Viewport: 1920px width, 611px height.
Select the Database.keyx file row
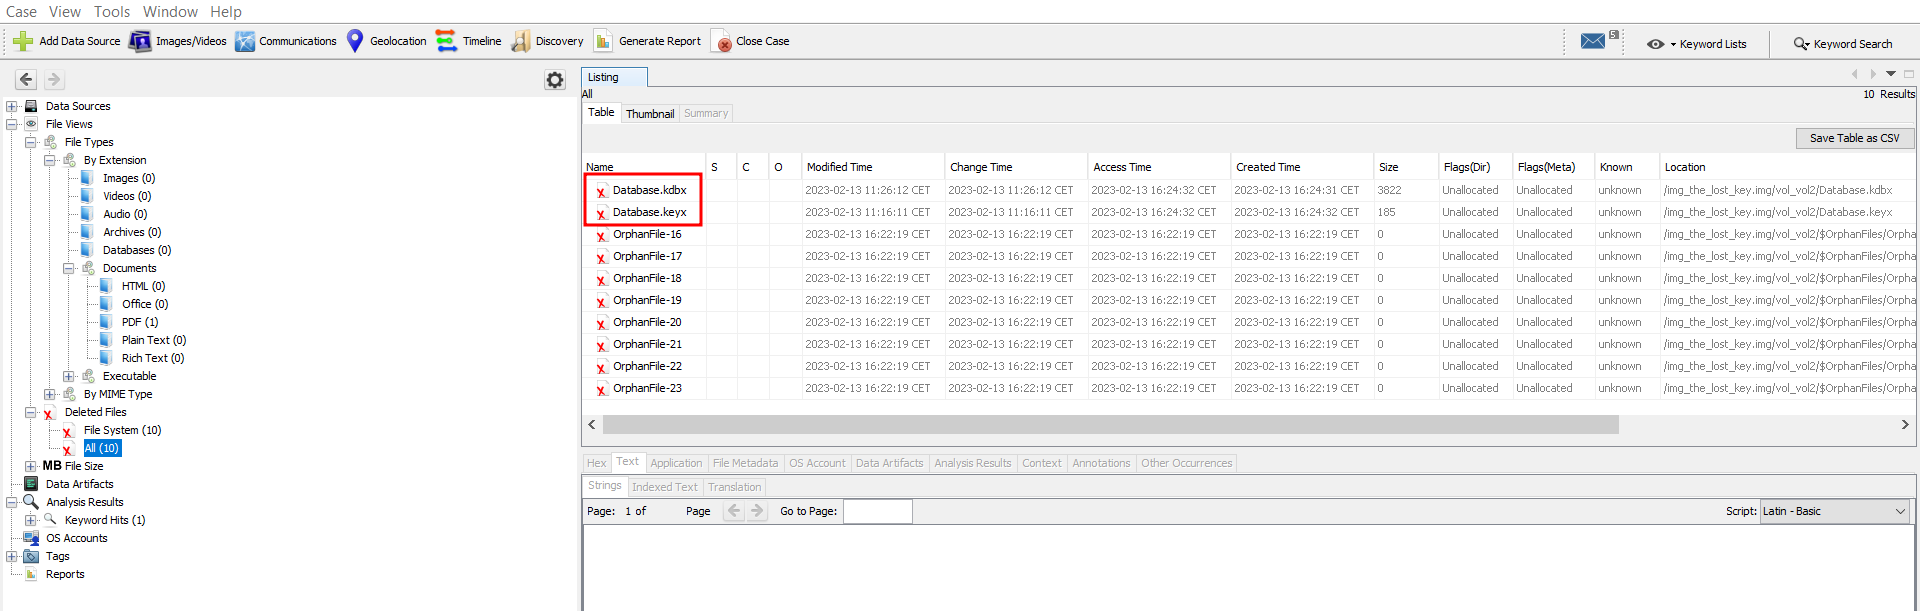coord(1249,212)
